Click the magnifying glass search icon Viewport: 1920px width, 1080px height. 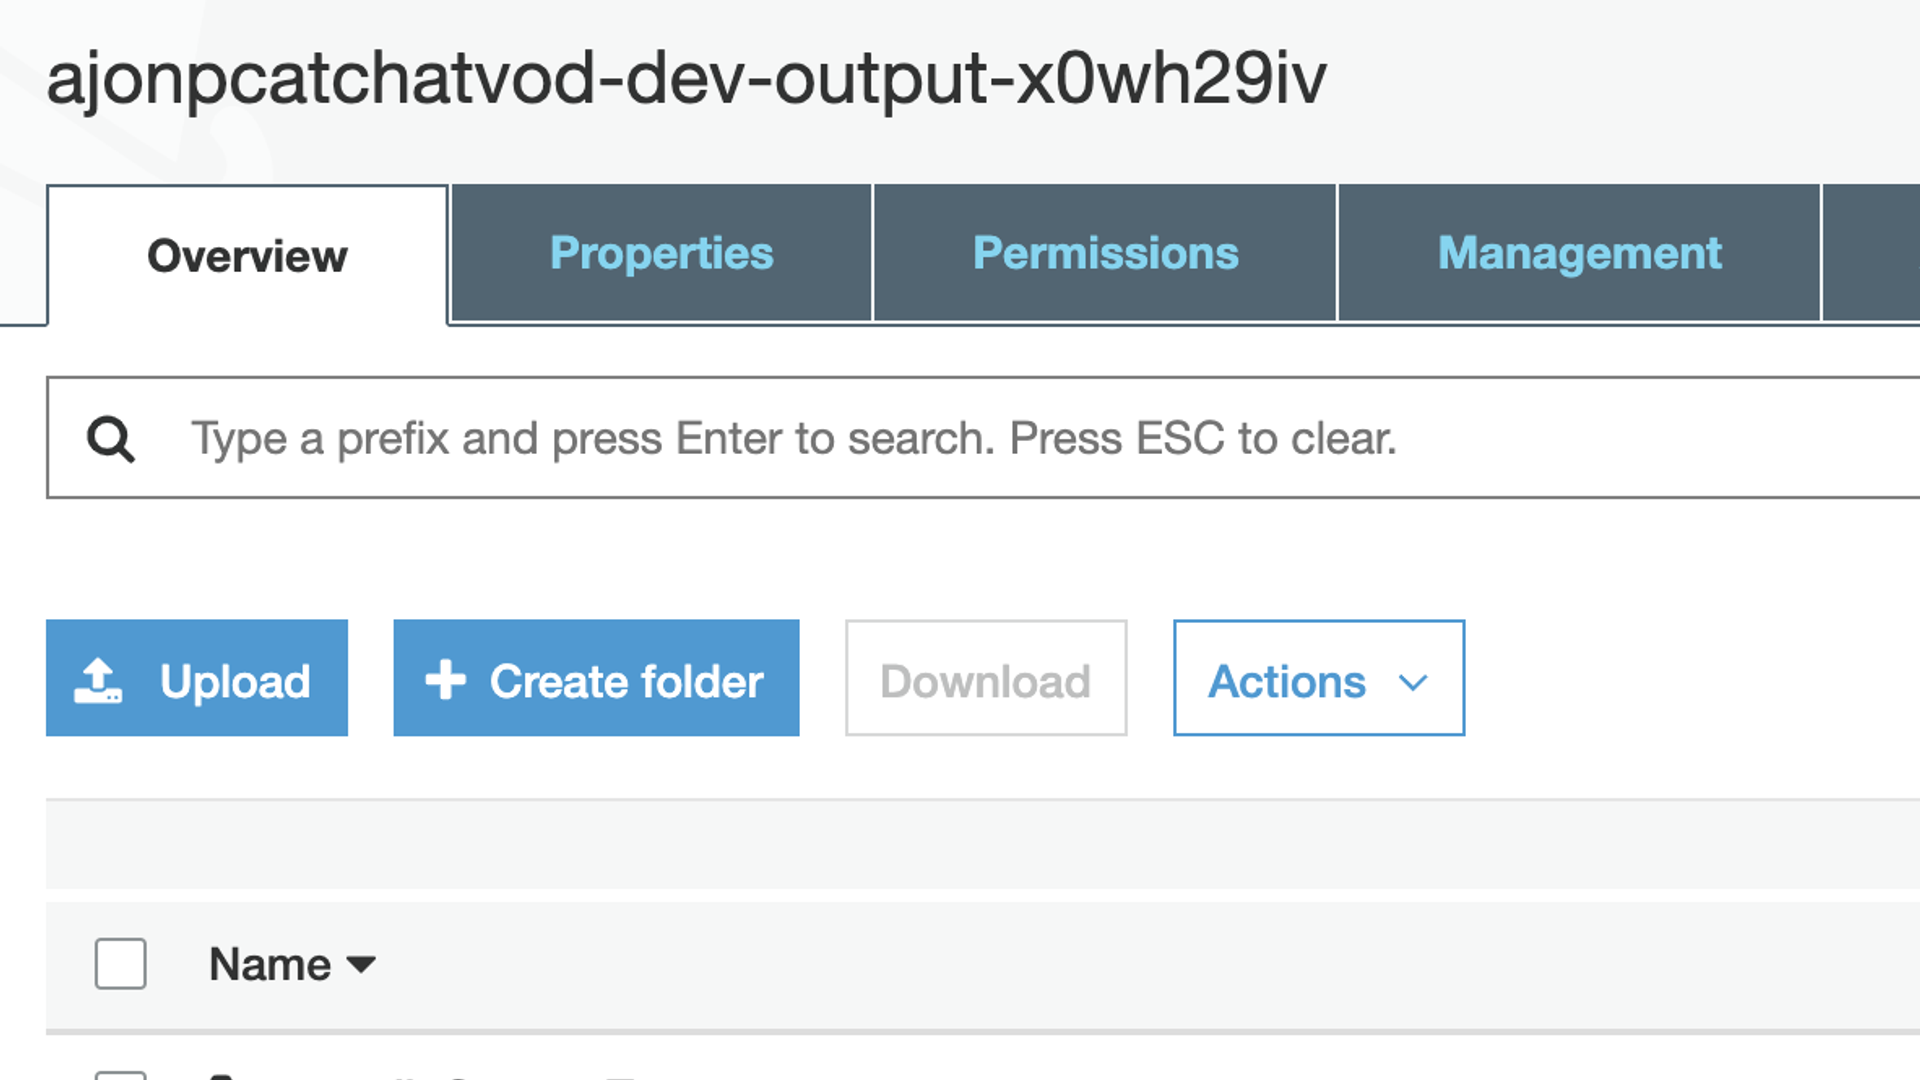coord(110,439)
